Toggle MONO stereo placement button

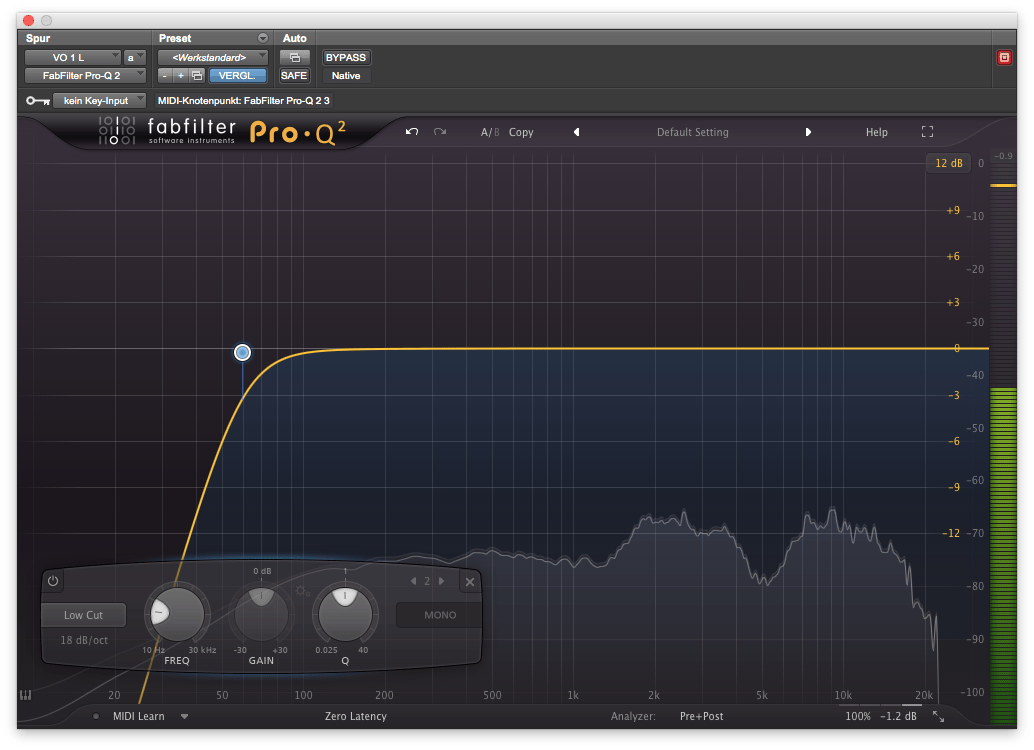click(440, 615)
